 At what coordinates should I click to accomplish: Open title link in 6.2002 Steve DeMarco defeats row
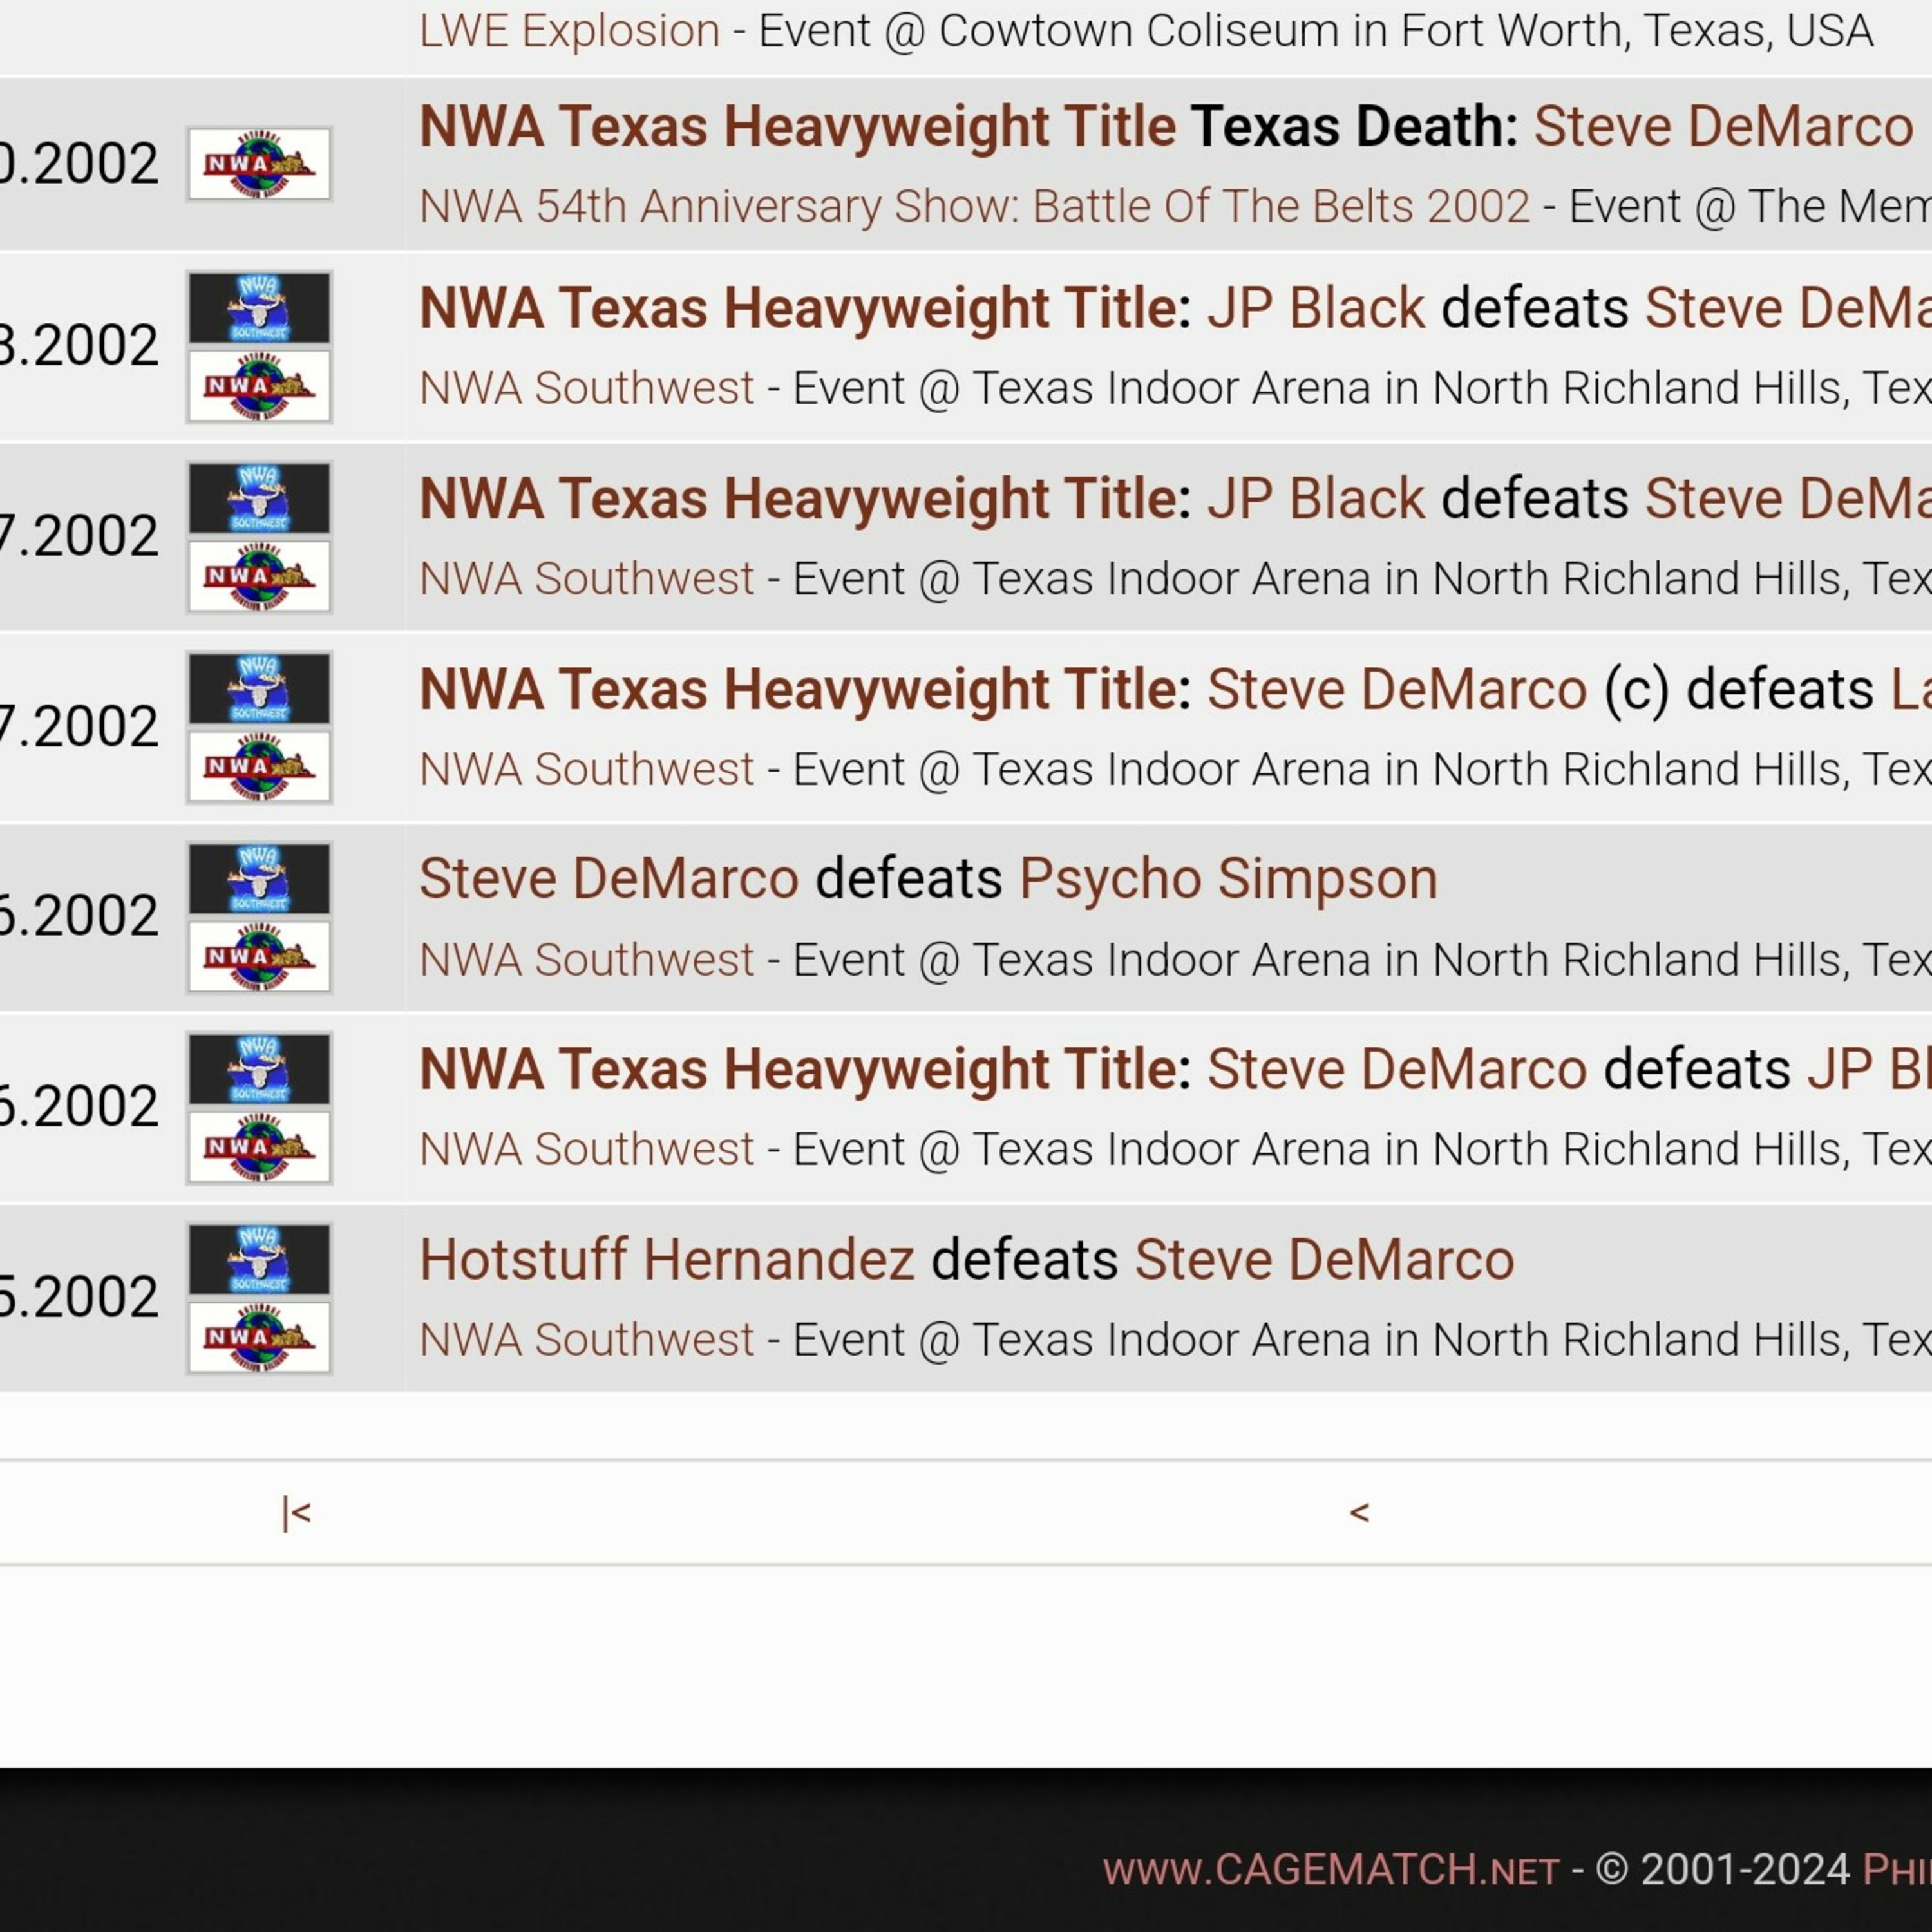(797, 1069)
